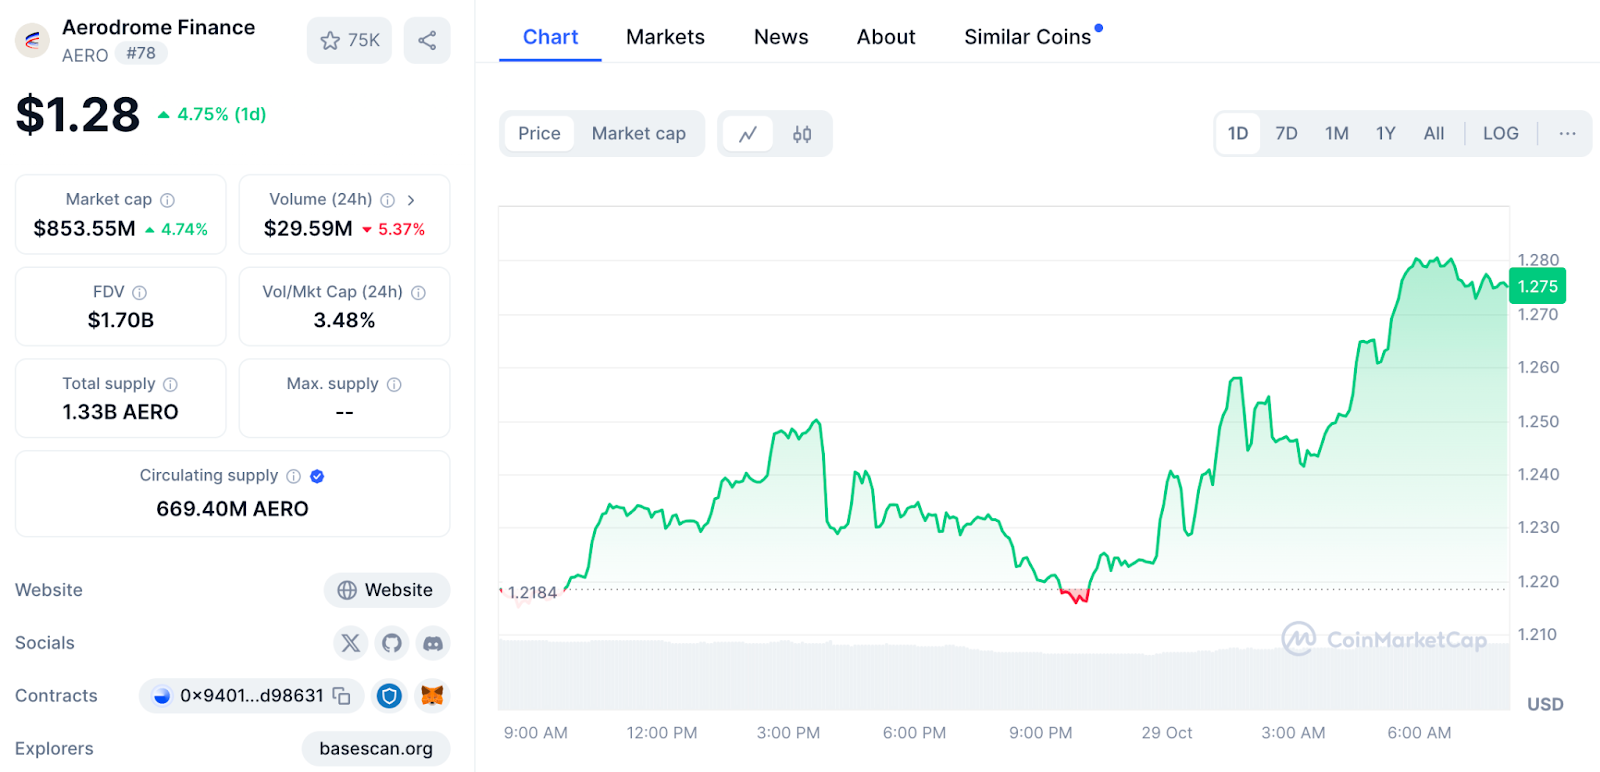Image resolution: width=1600 pixels, height=772 pixels.
Task: Click the 0x9401...d98631 contract address
Action: click(252, 696)
